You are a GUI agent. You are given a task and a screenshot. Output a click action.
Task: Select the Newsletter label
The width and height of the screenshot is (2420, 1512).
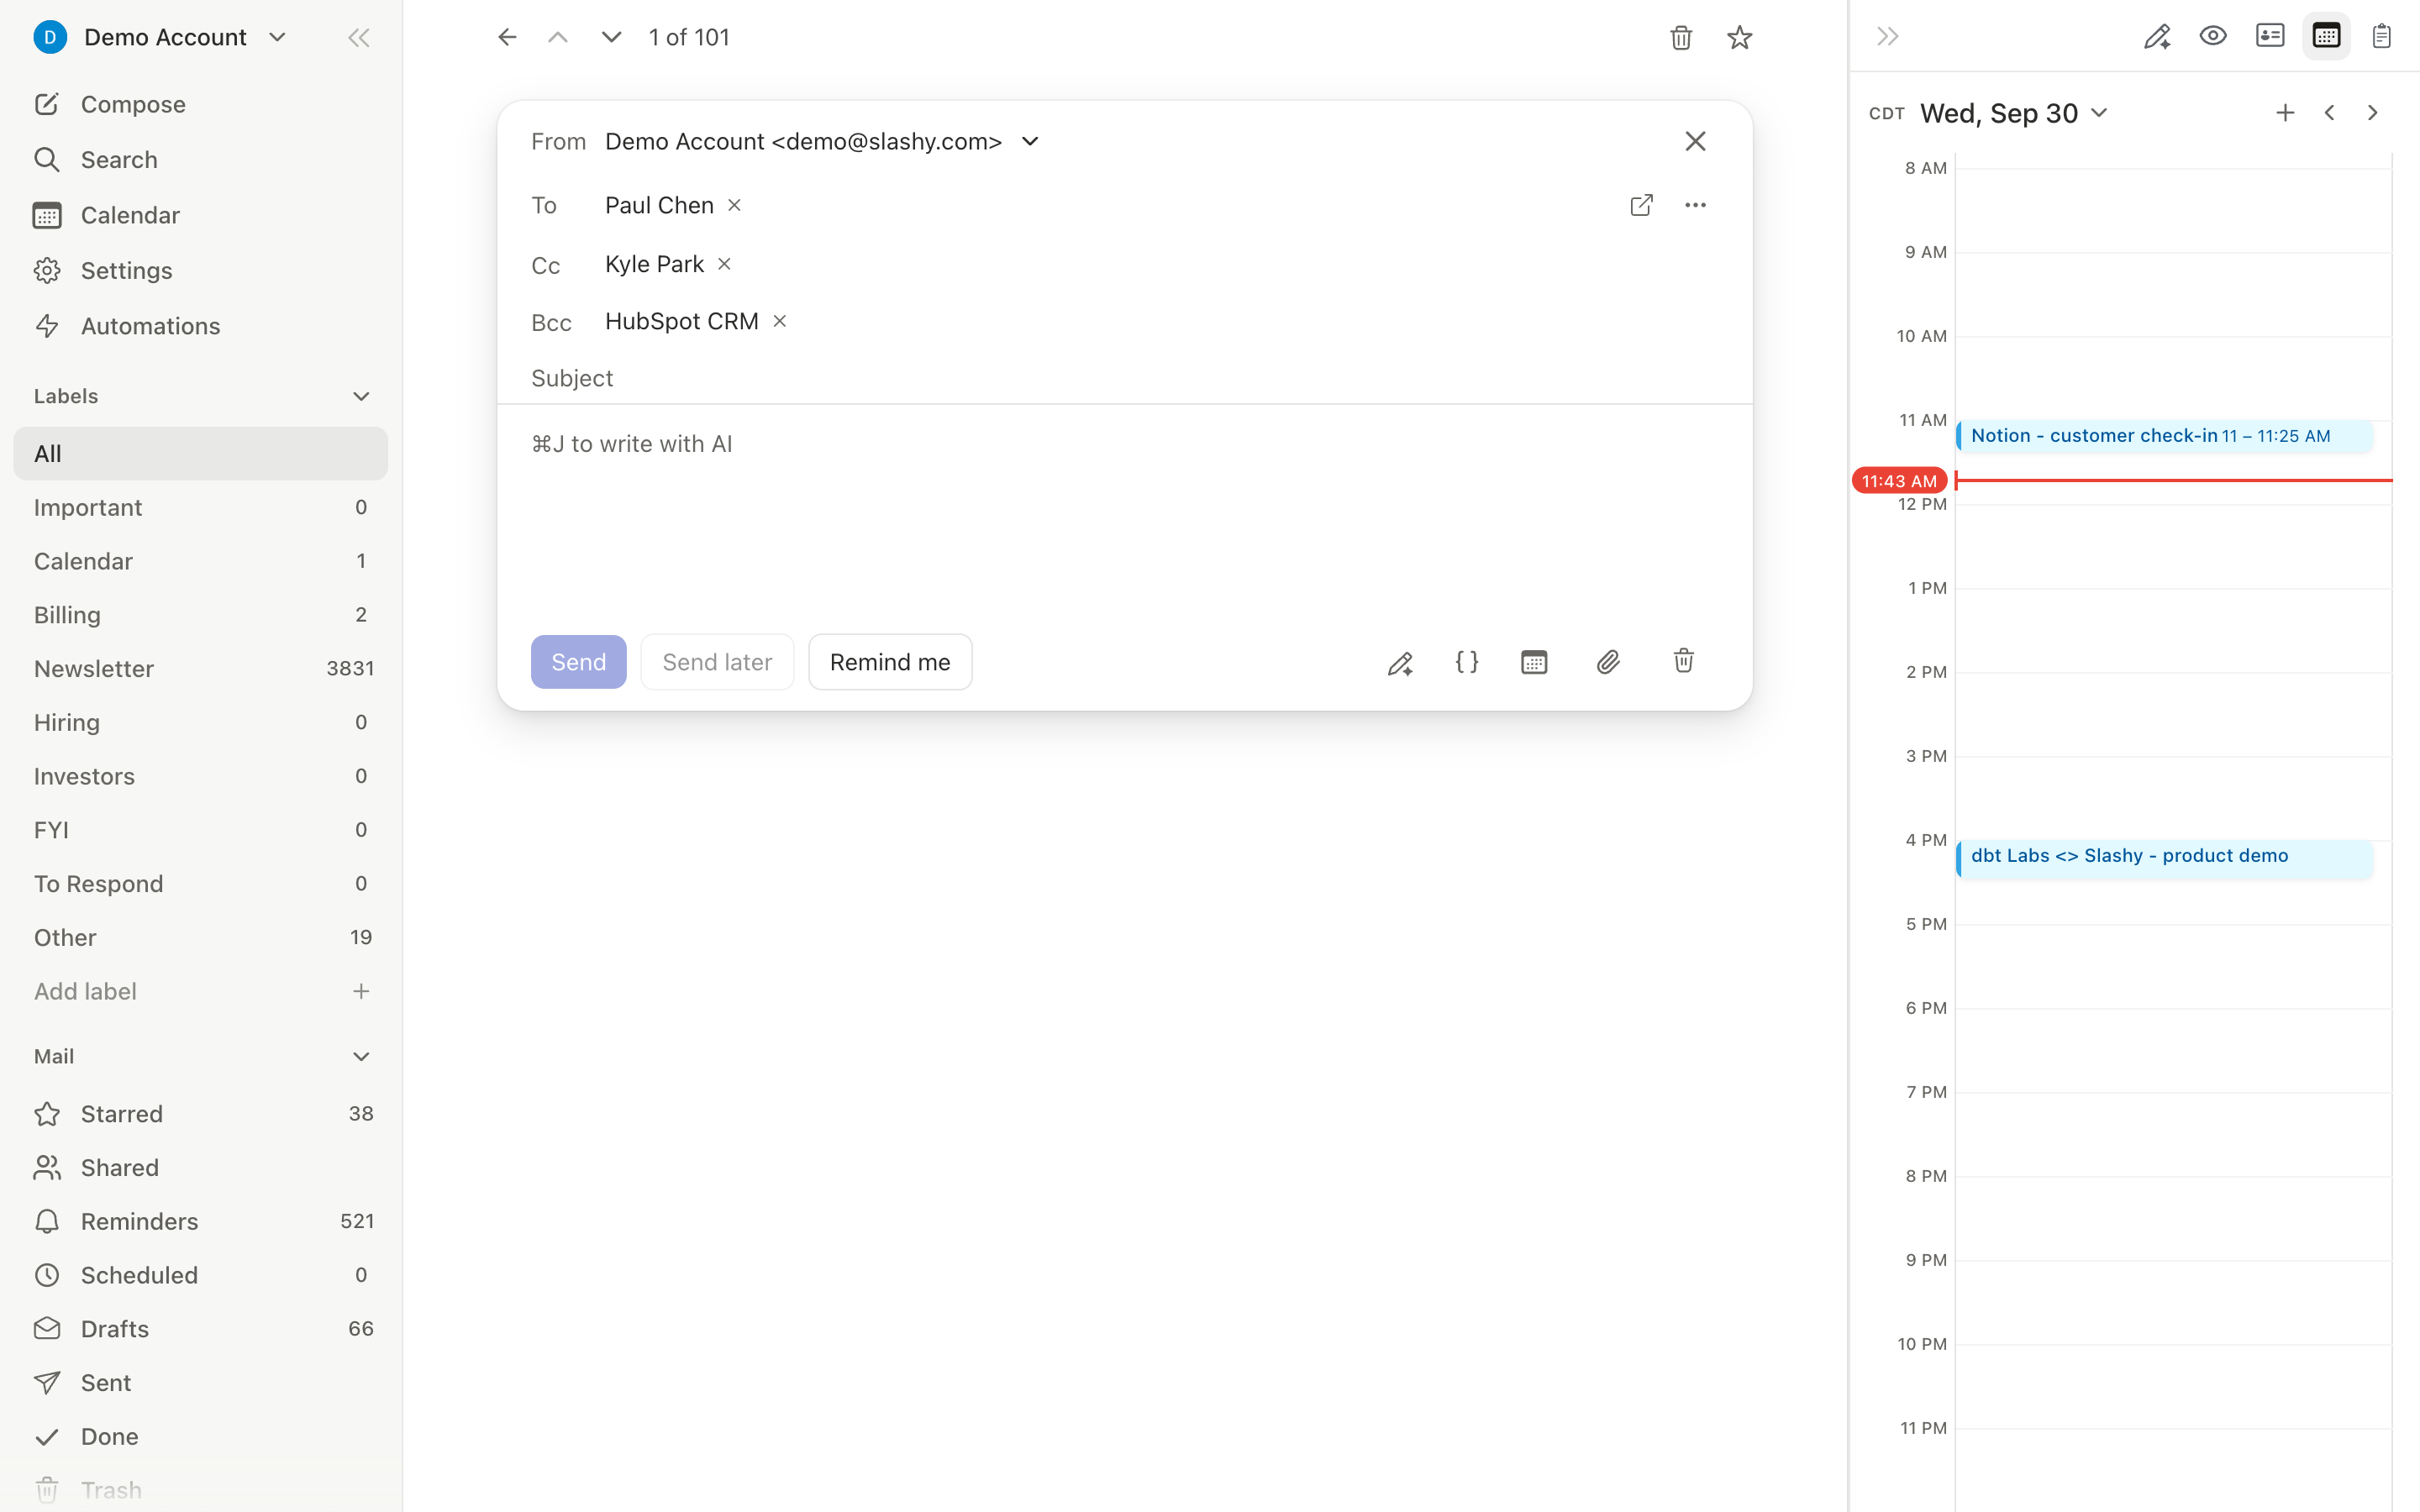coord(200,668)
